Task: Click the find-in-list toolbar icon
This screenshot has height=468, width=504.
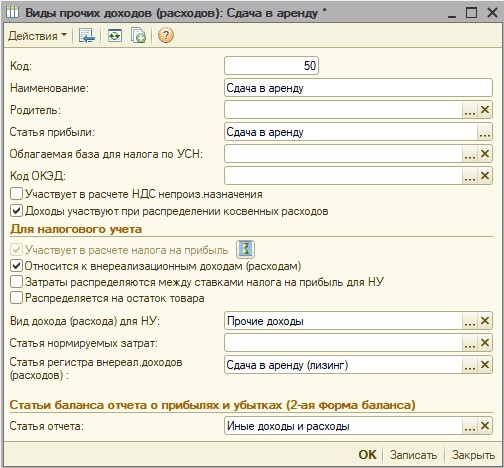Action: pyautogui.click(x=87, y=35)
